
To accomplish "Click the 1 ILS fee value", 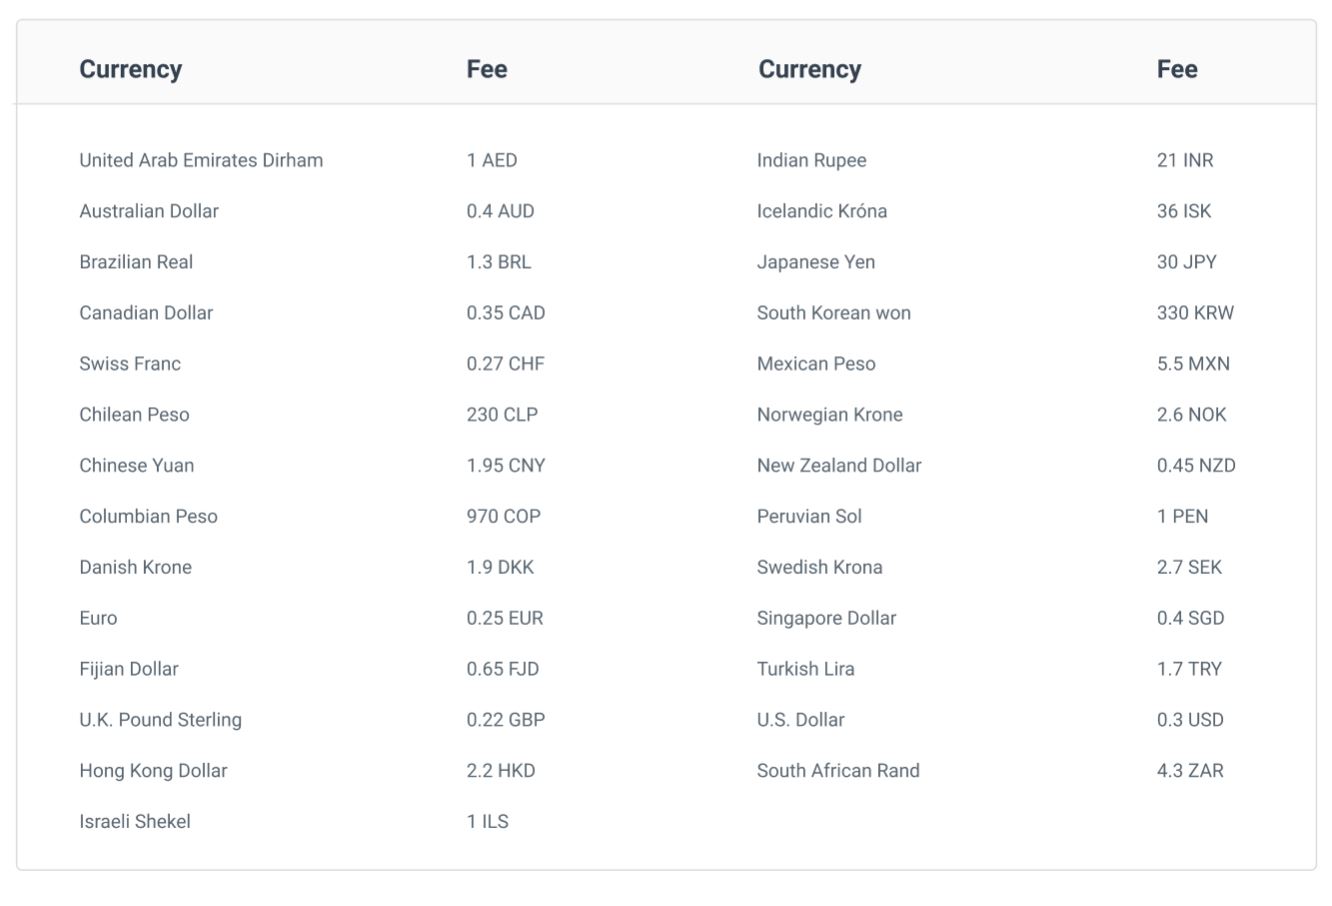I will 487,822.
